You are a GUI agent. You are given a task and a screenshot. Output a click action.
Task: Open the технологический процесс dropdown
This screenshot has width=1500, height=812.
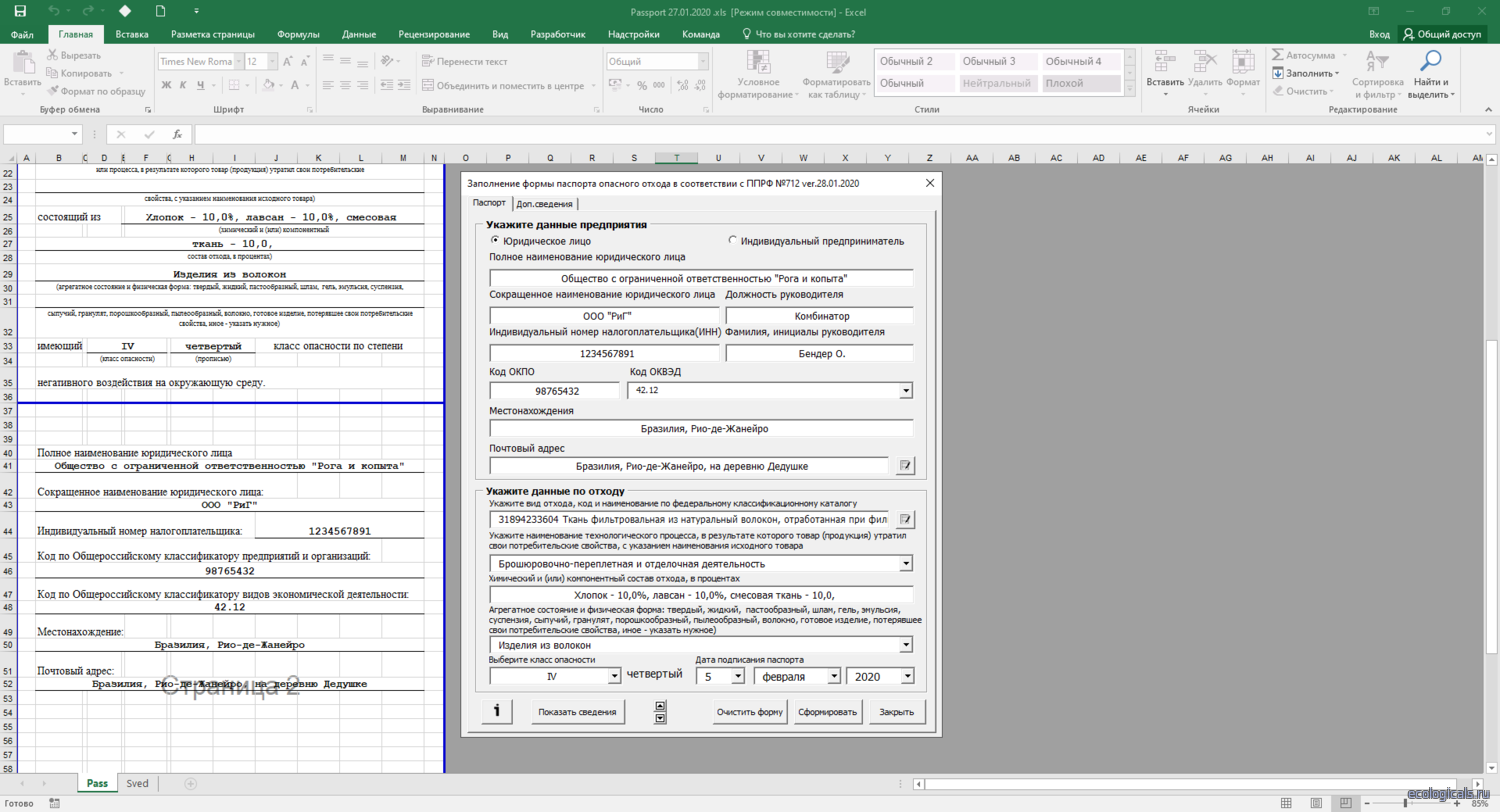[906, 564]
